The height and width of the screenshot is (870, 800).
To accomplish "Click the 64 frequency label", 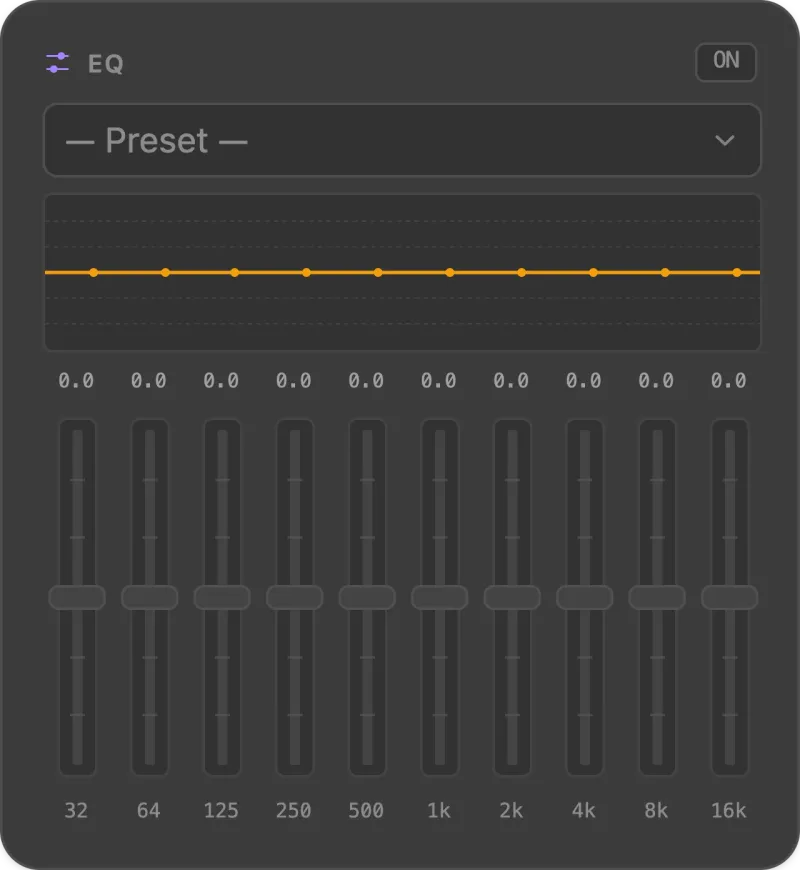I will [149, 811].
